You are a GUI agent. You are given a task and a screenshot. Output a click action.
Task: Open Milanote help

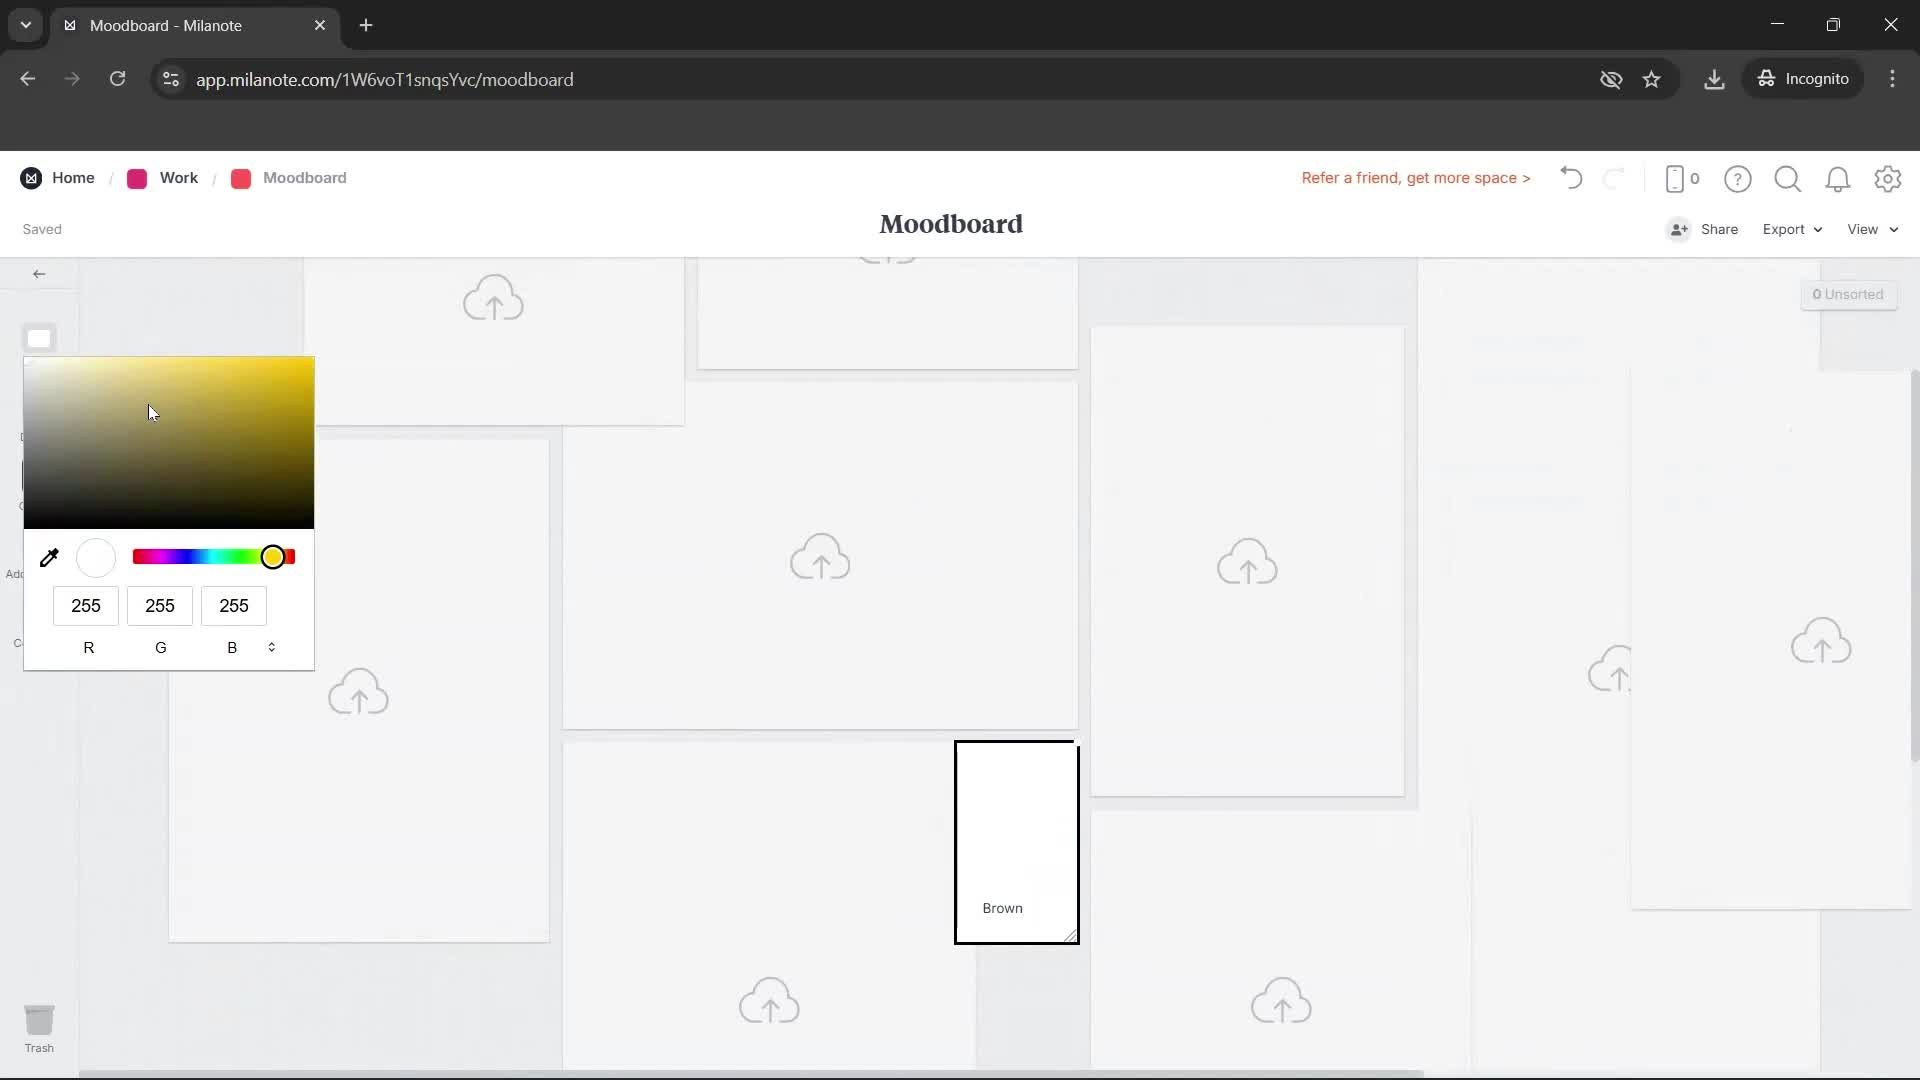pyautogui.click(x=1738, y=178)
